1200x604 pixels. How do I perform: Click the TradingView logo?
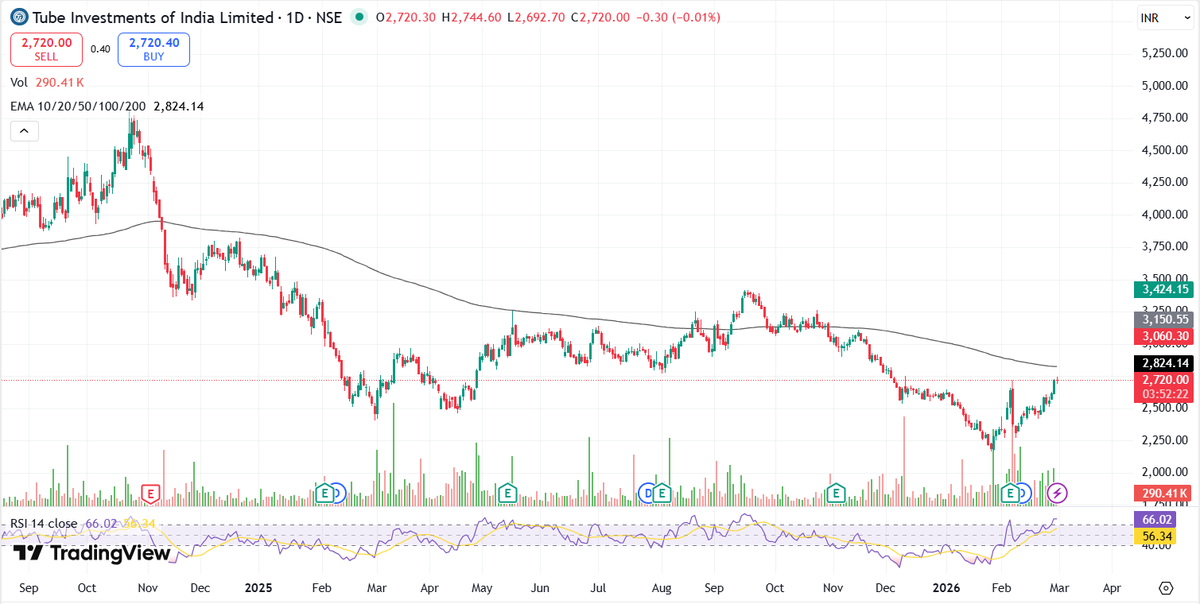92,553
